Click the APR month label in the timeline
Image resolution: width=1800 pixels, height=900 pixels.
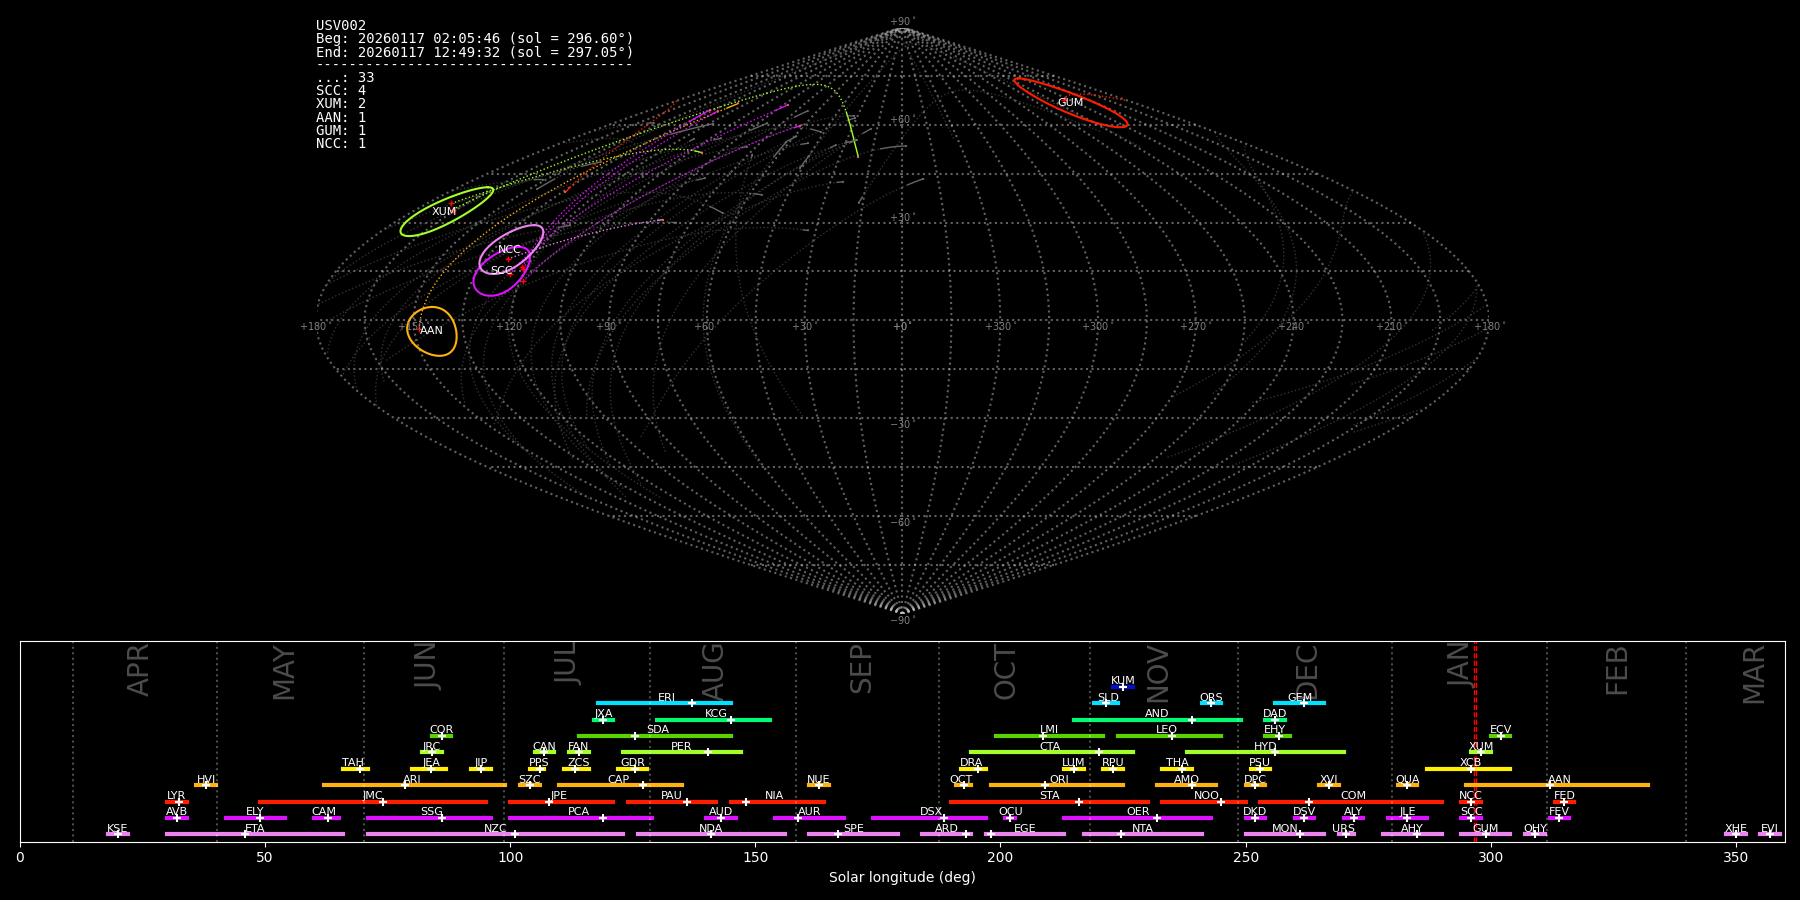click(139, 670)
